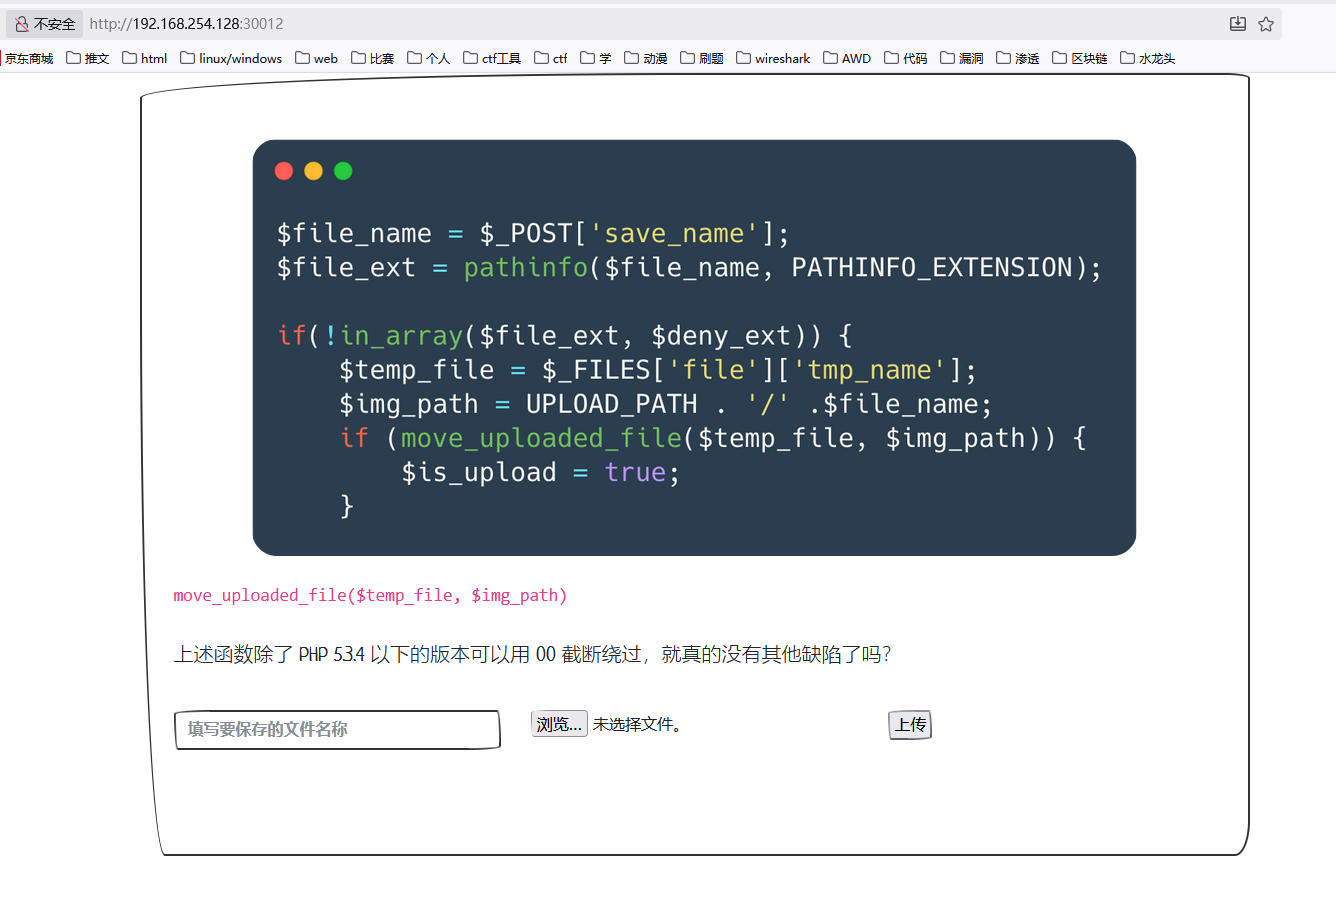Click the red dot in code window
1336x897 pixels.
pyautogui.click(x=284, y=171)
